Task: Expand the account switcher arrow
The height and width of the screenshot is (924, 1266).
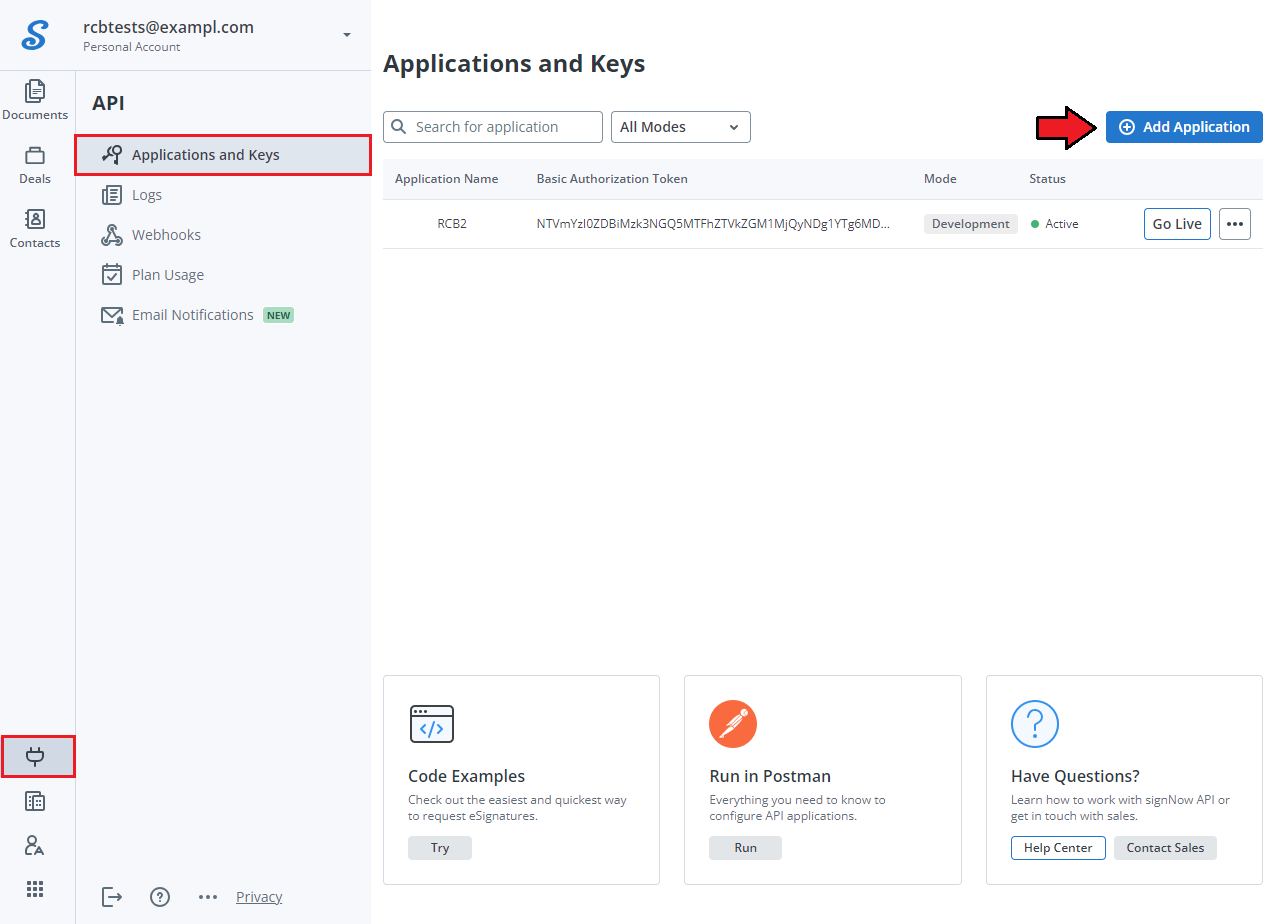Action: 347,35
